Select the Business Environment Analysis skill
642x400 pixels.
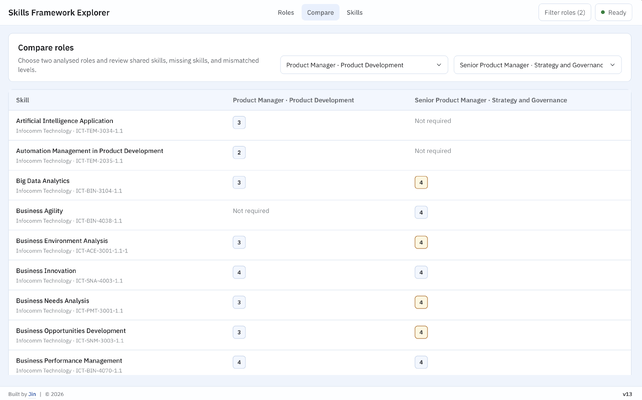tap(62, 241)
